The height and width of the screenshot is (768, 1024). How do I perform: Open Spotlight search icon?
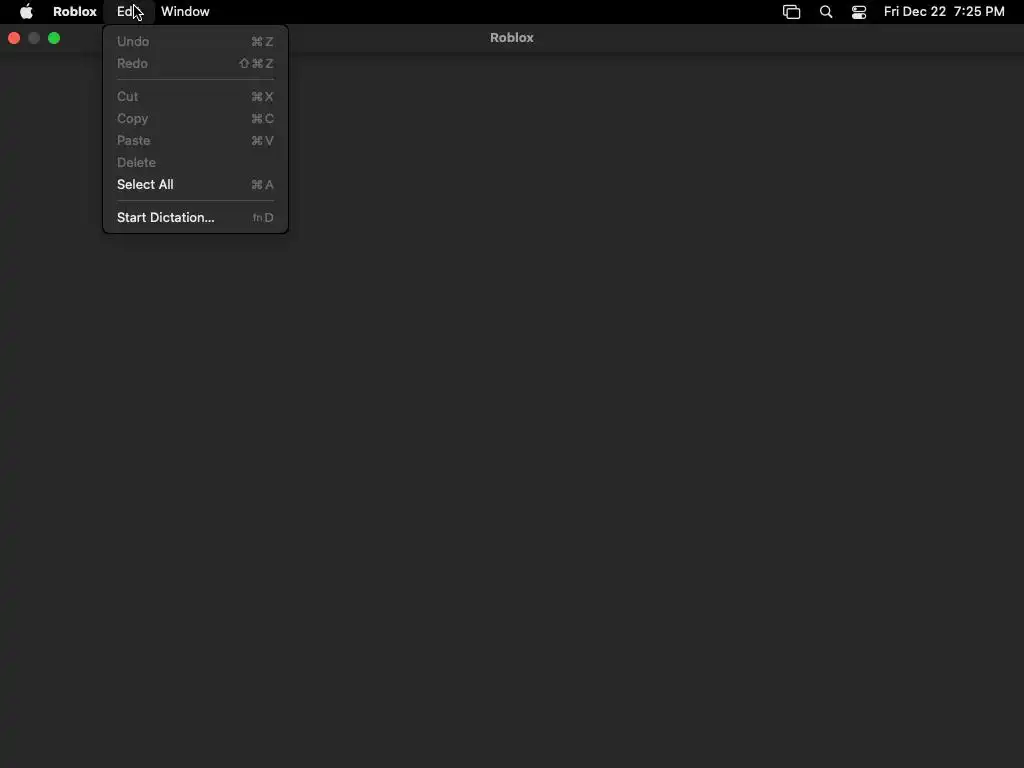click(826, 12)
